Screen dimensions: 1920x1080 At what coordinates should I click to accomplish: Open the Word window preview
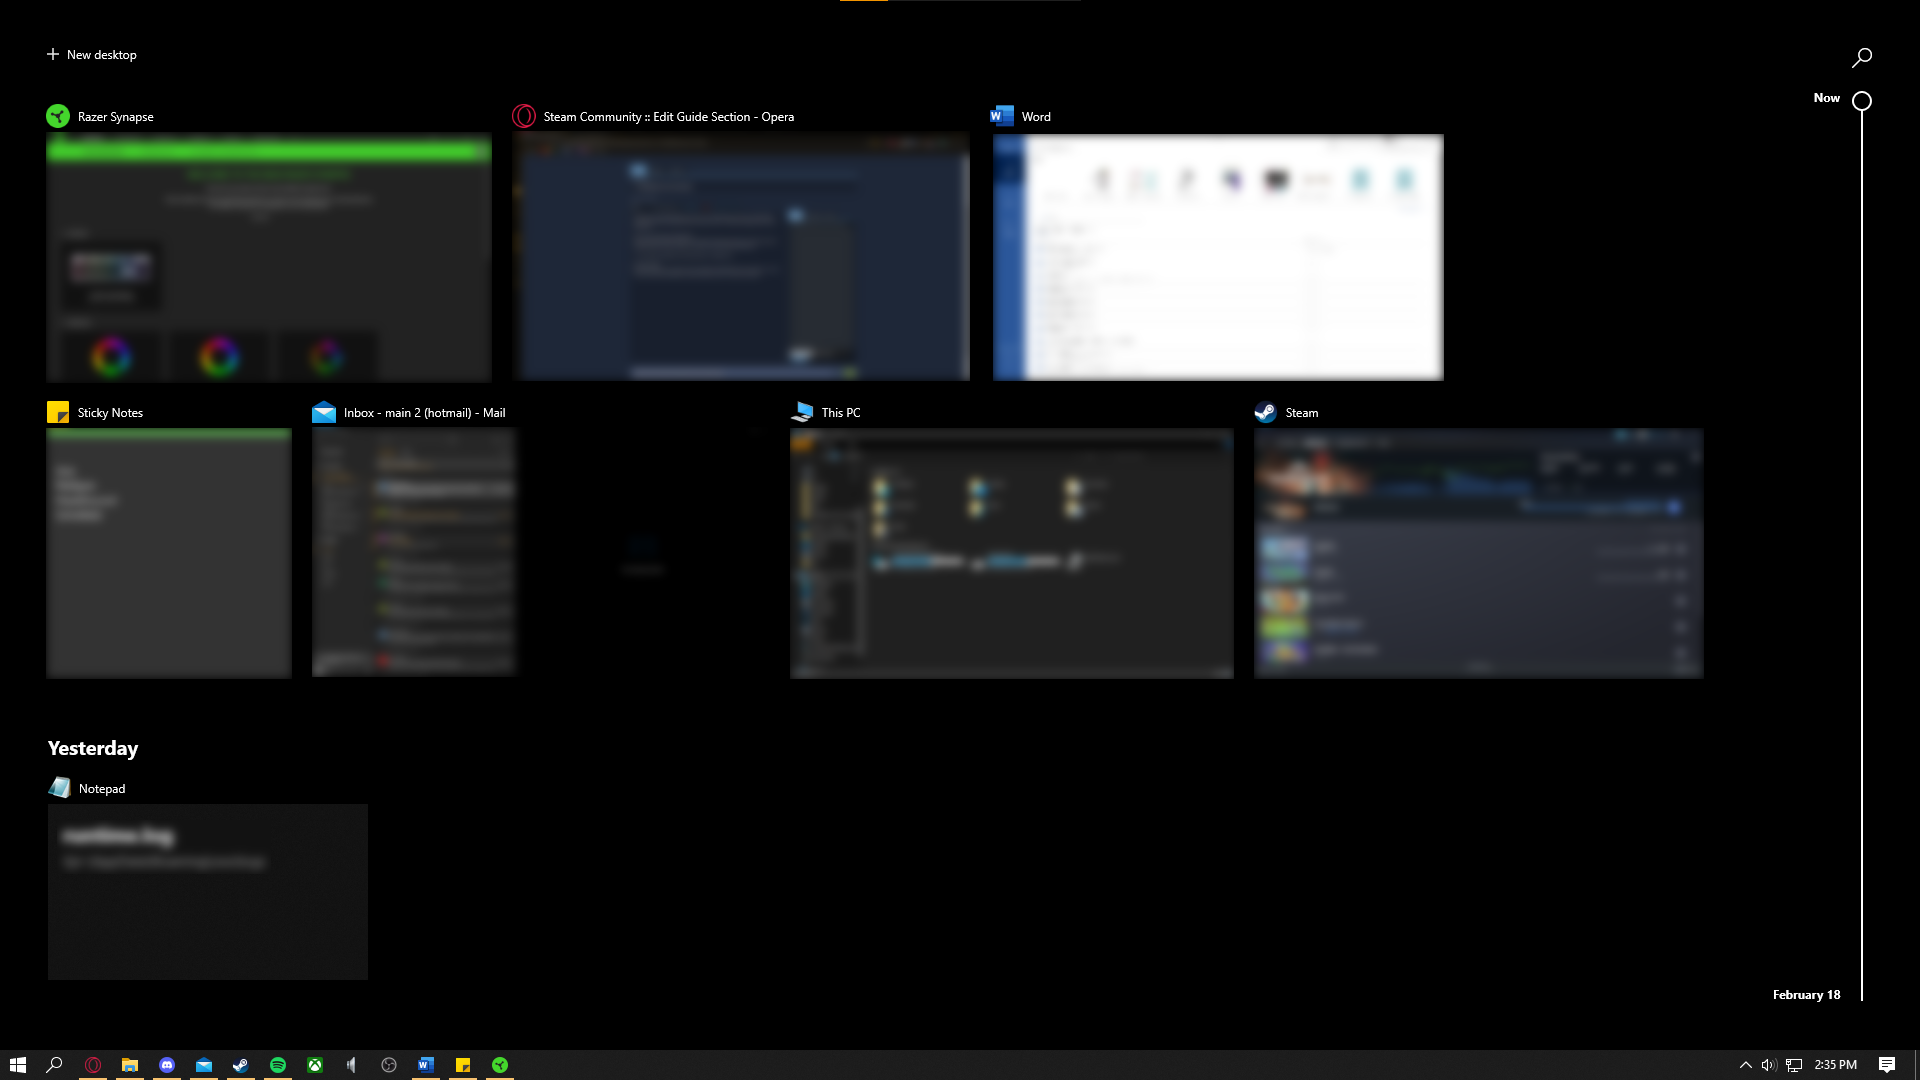click(1217, 257)
